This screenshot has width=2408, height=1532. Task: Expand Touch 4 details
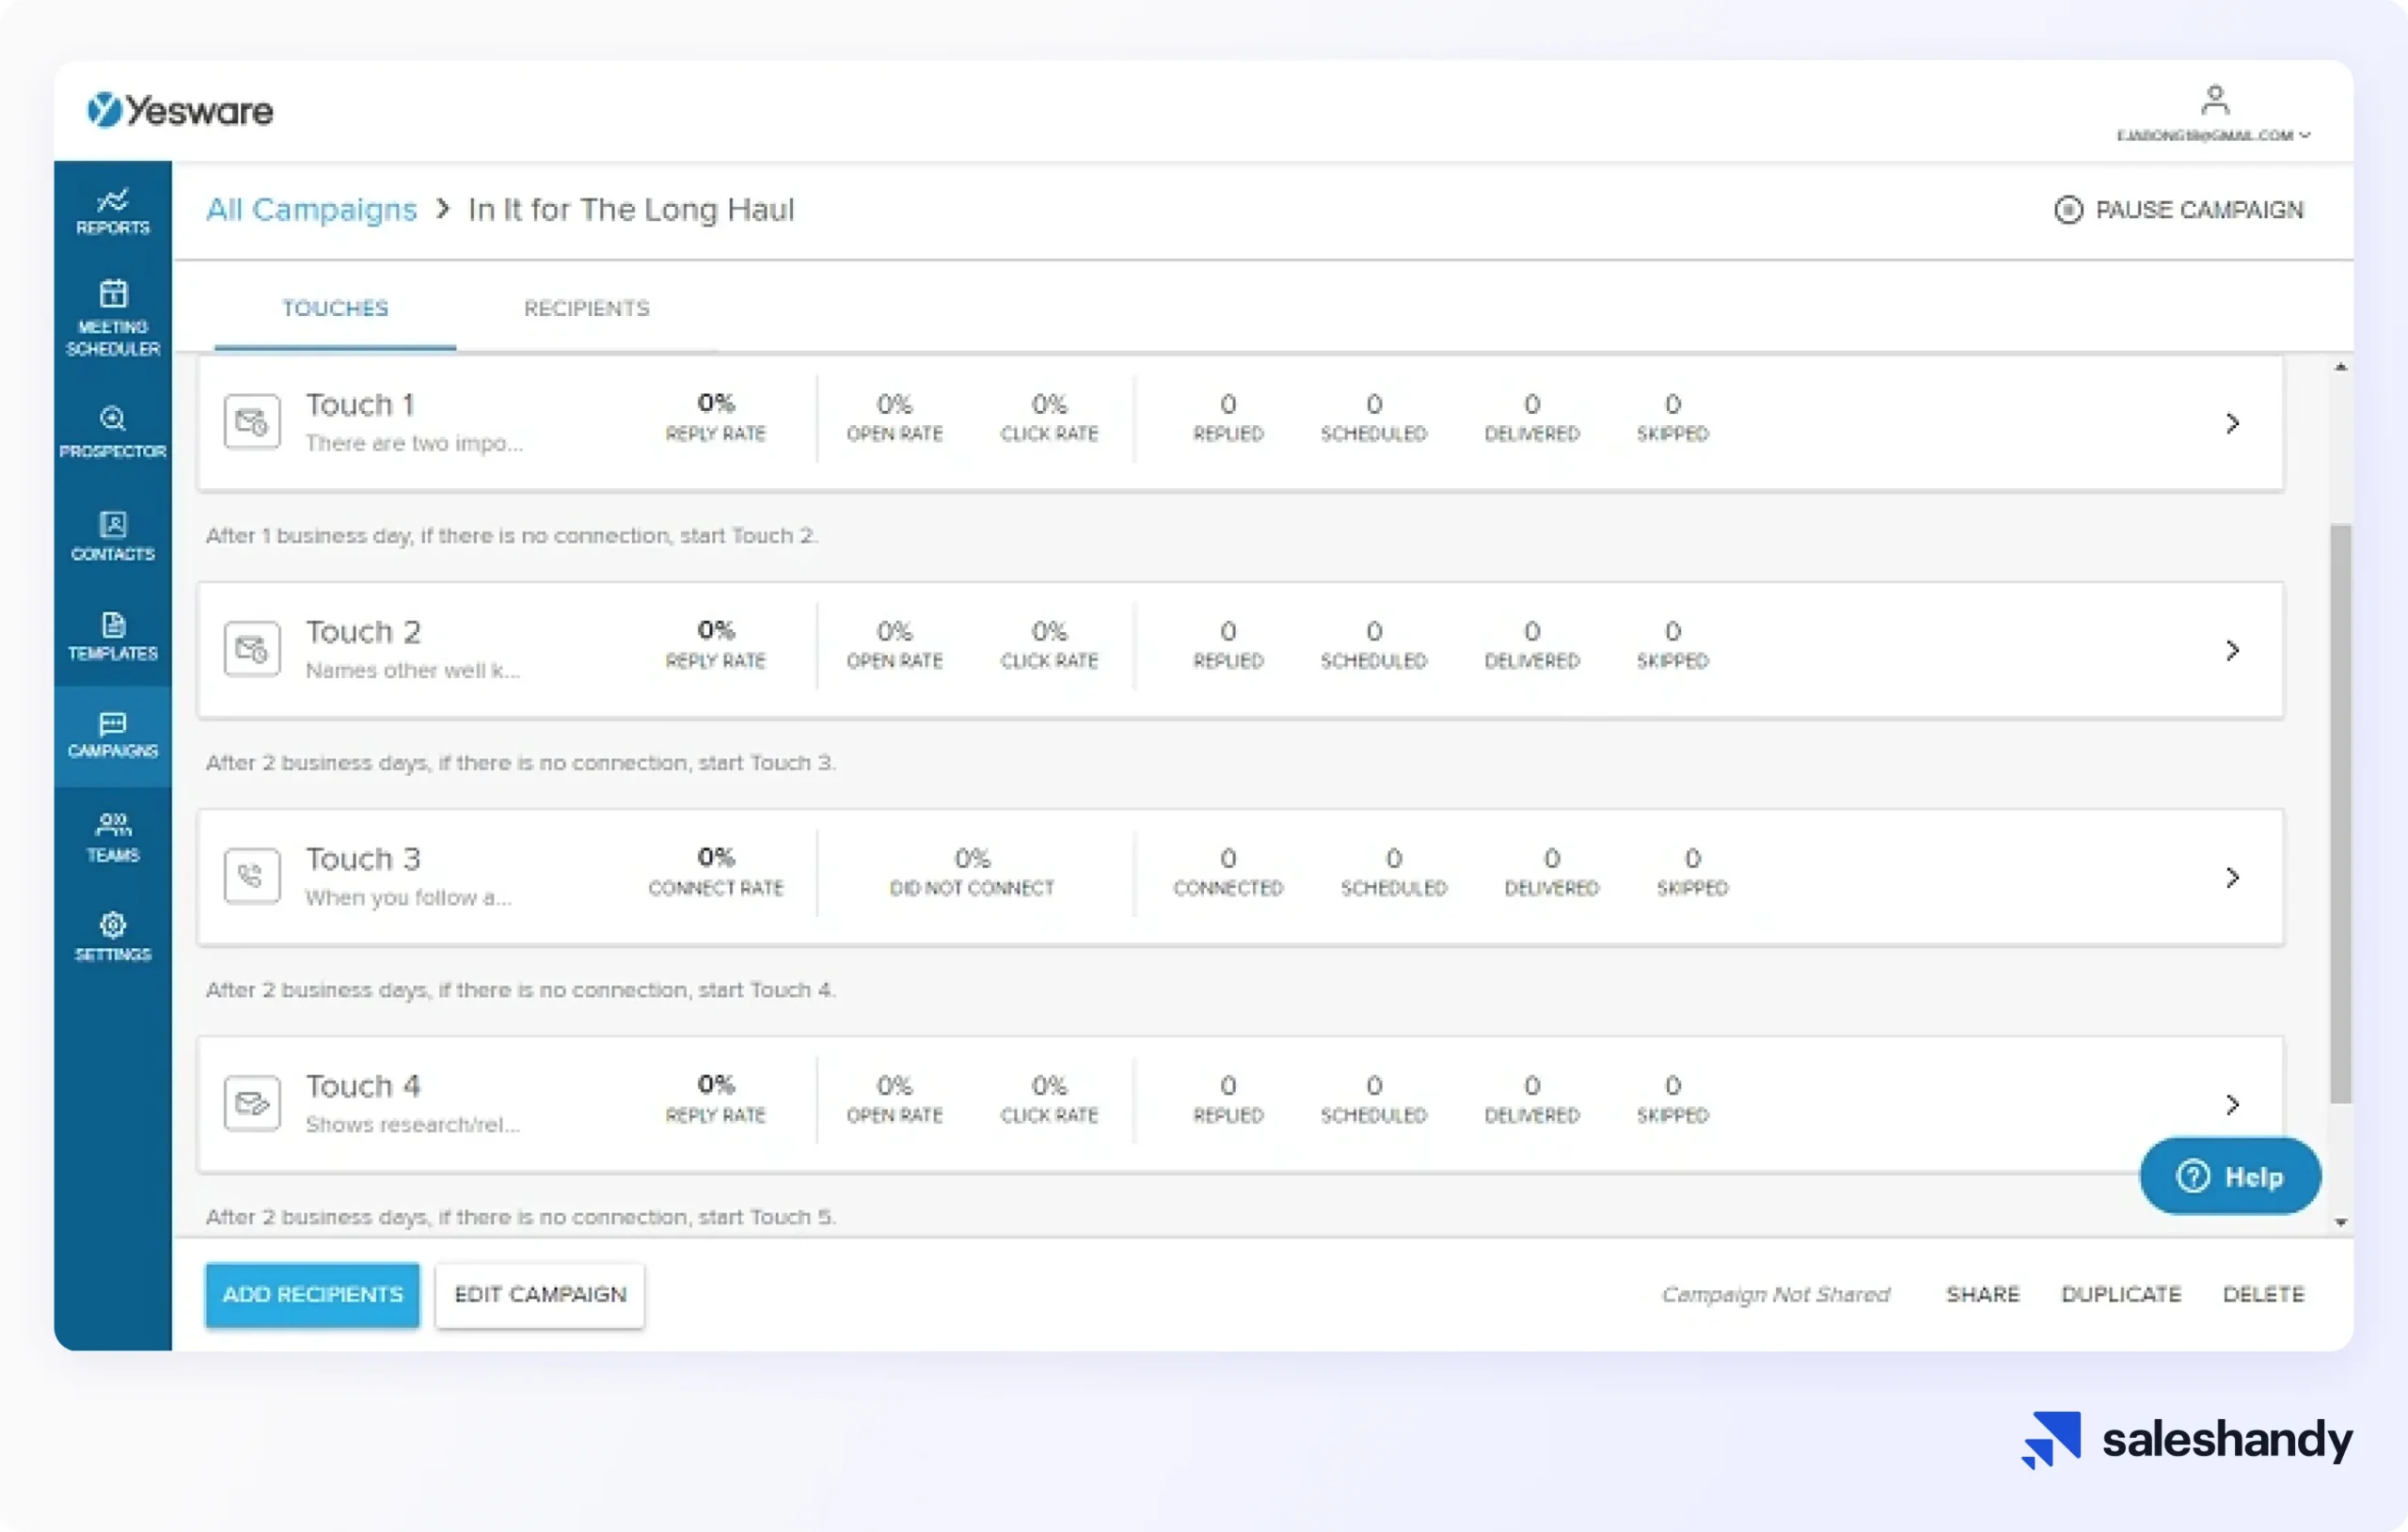pos(2234,1104)
